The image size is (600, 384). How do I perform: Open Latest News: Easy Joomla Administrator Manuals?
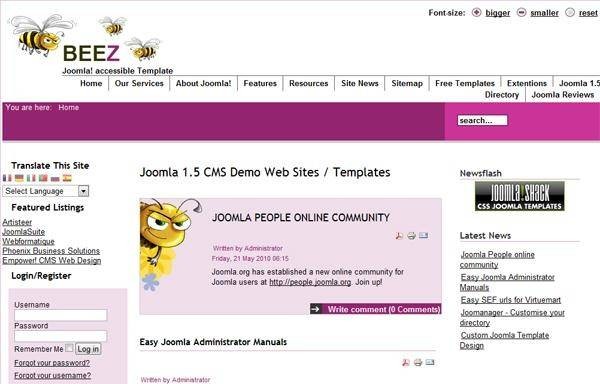(507, 282)
